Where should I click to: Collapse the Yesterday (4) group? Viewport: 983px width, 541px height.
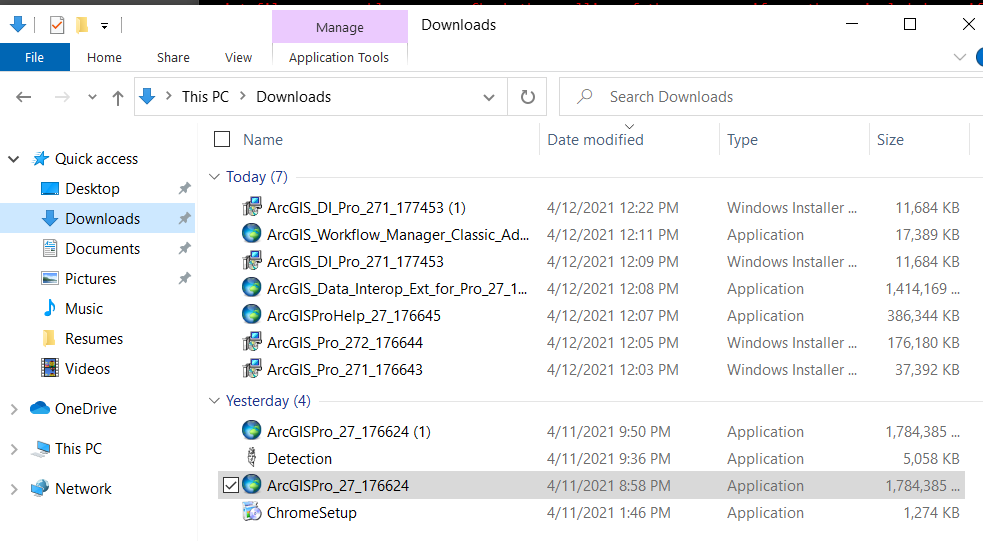214,401
